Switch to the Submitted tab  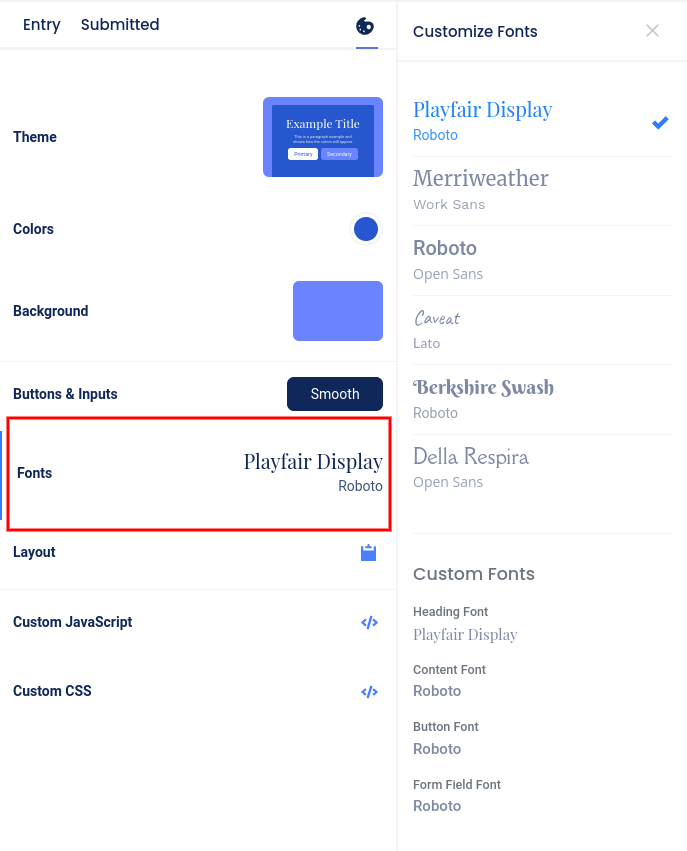pos(120,24)
